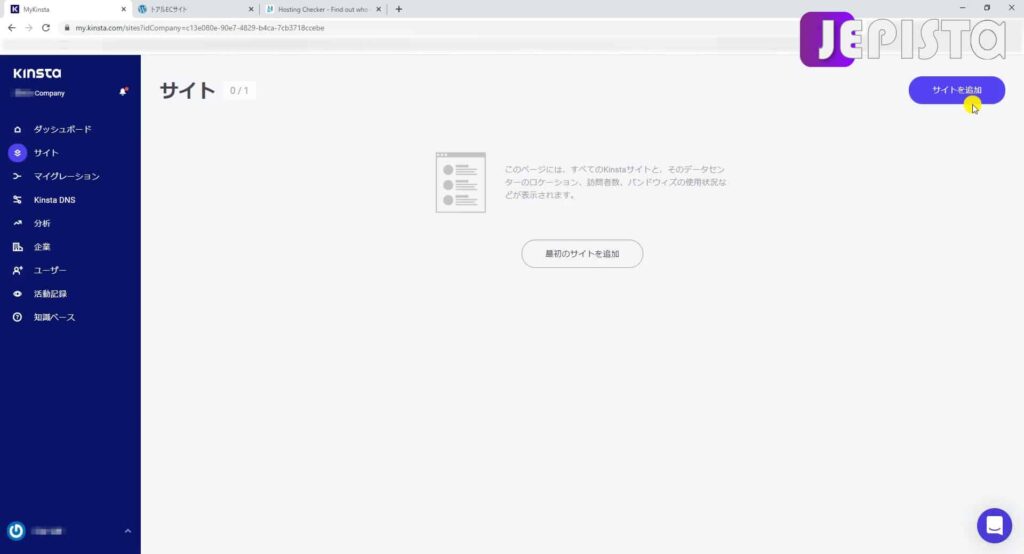
Task: Open the 企業 building icon
Action: tap(18, 247)
